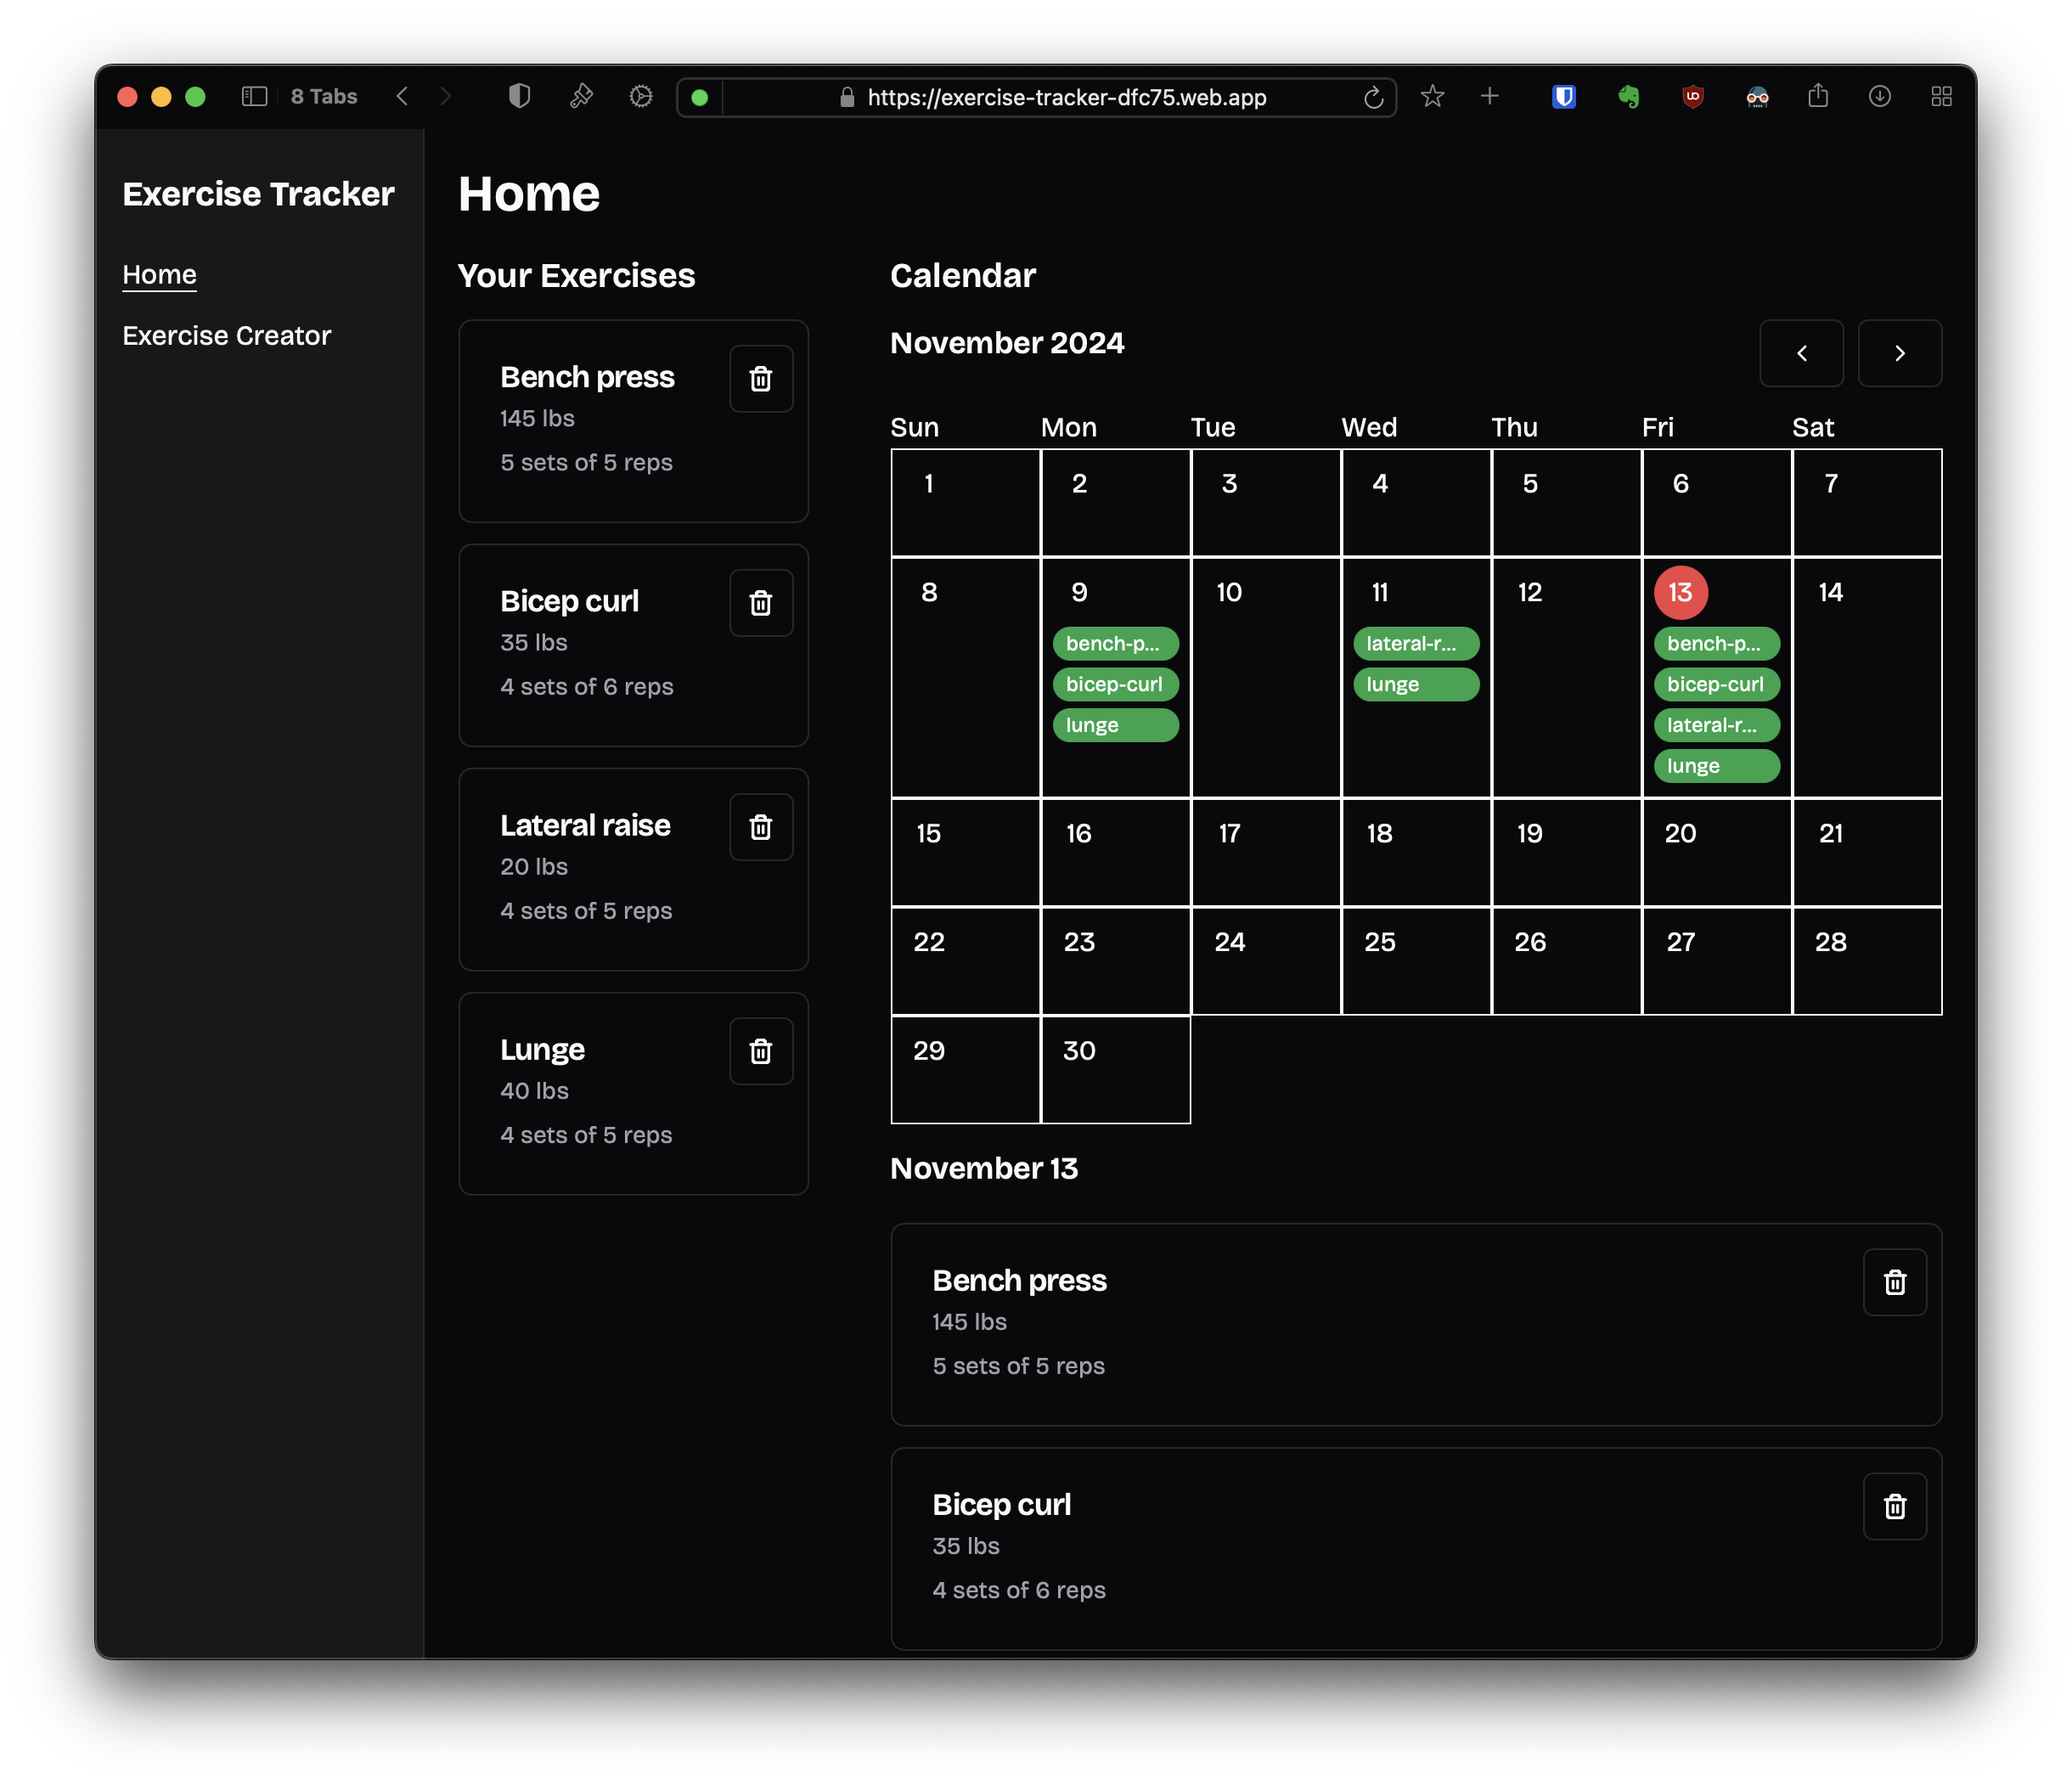
Task: Click the lunge tag on November 11
Action: [x=1415, y=685]
